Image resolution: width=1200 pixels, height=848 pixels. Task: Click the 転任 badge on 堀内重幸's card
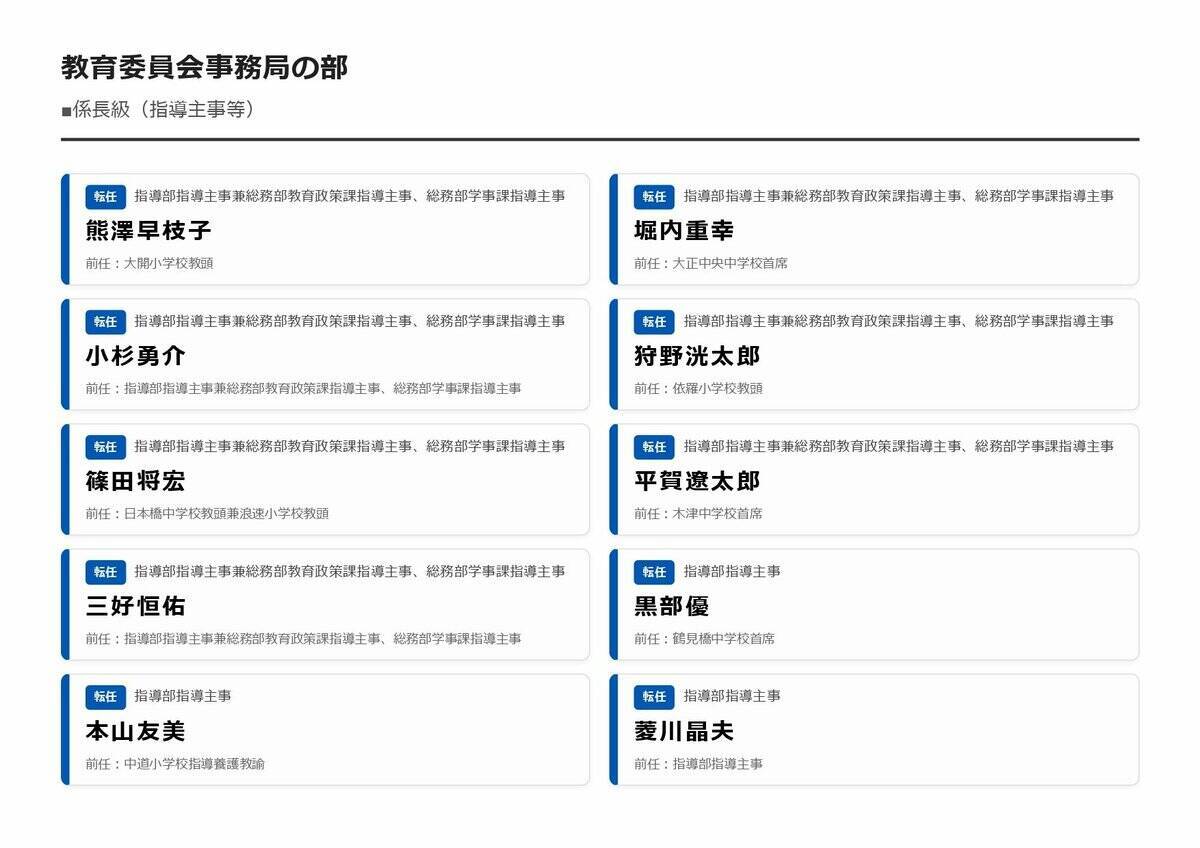point(653,196)
